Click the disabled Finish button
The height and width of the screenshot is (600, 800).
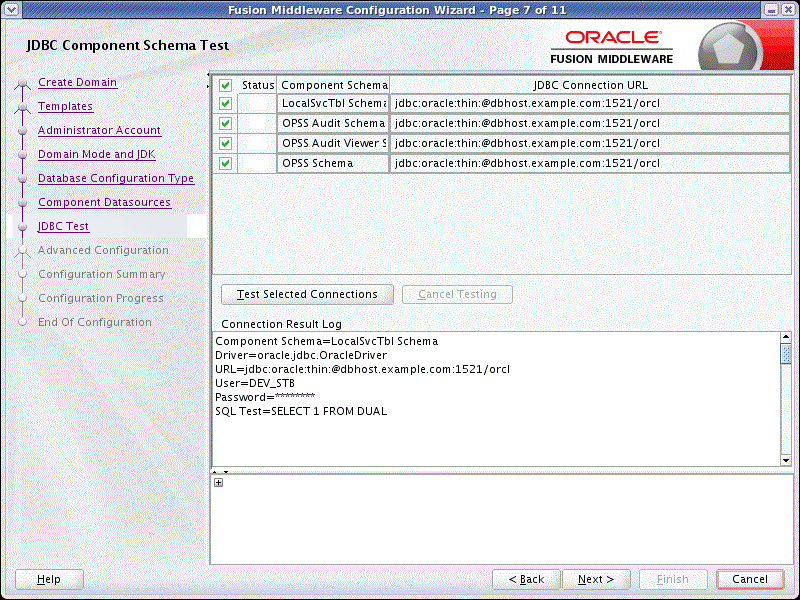(672, 579)
